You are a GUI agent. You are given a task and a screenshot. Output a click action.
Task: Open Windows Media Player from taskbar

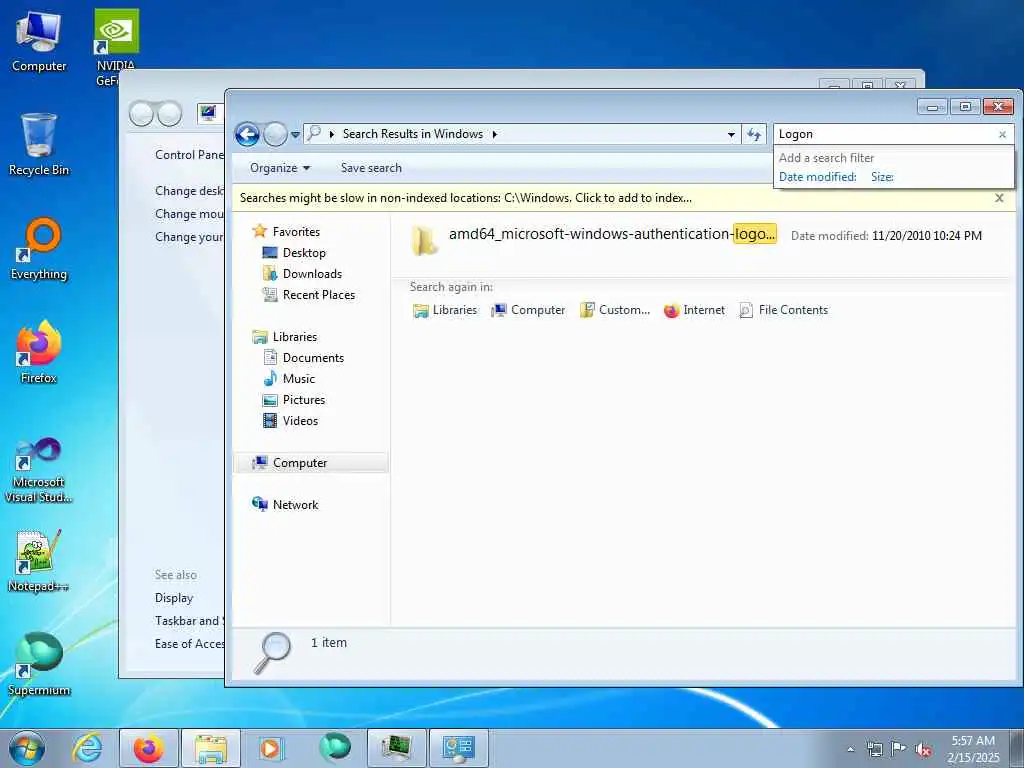click(270, 748)
